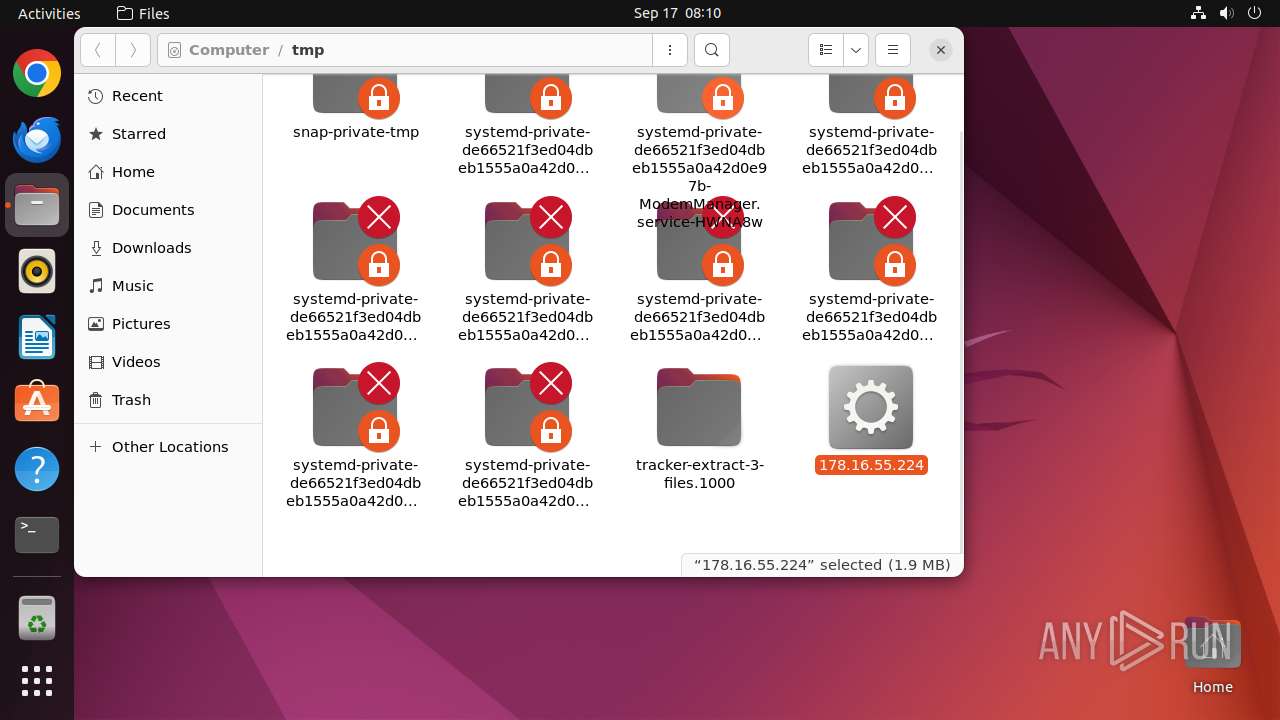
Task: Open Trash in the sidebar
Action: (168, 400)
